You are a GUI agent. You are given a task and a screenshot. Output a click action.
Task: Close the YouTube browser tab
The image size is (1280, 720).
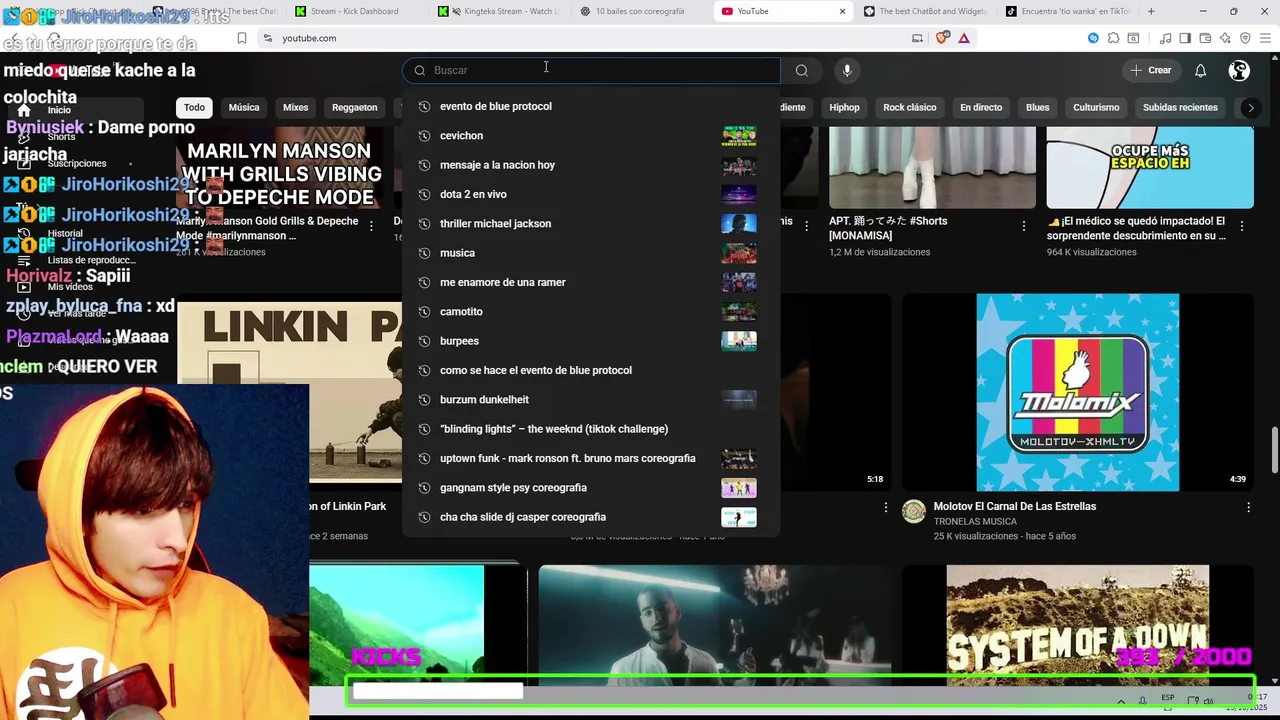(x=842, y=11)
